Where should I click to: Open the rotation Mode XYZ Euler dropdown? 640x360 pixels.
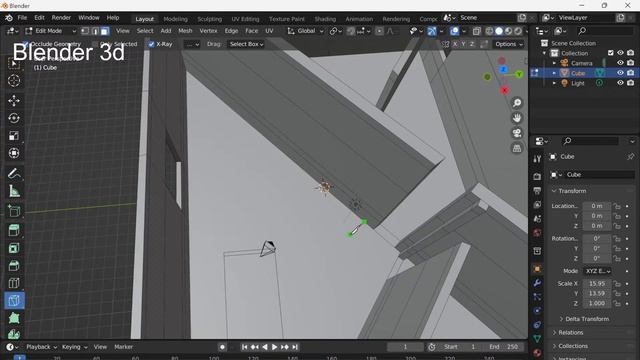point(598,271)
